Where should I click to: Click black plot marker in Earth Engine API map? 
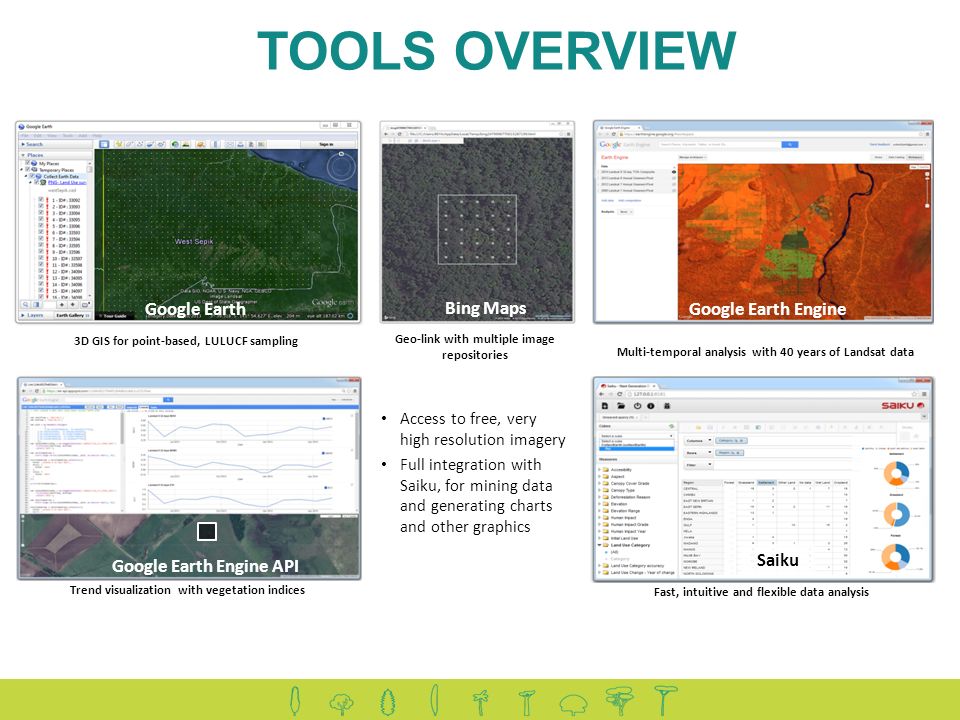[207, 531]
